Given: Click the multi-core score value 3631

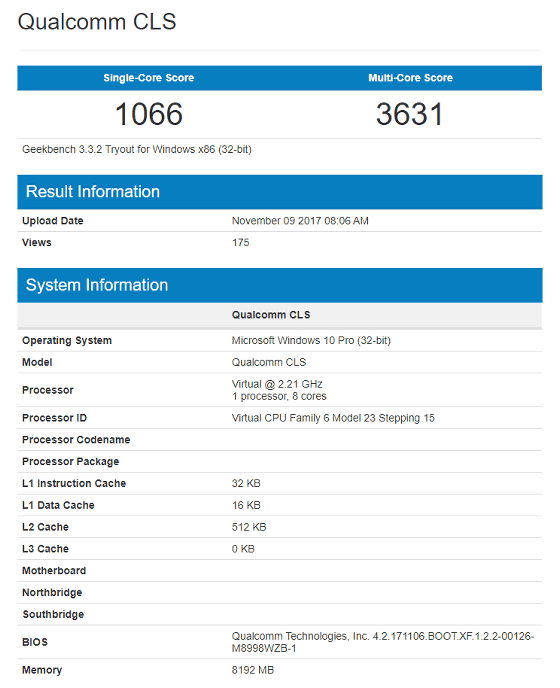Looking at the screenshot, I should (x=409, y=114).
